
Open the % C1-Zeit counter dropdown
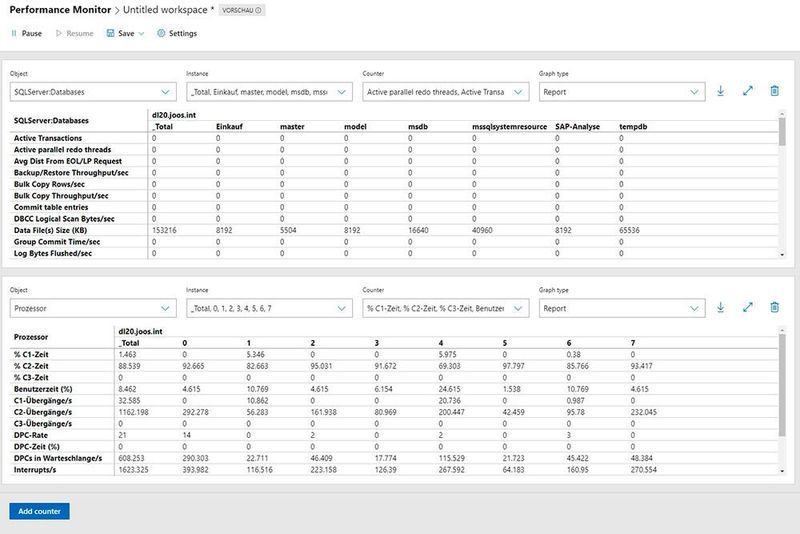(x=445, y=308)
